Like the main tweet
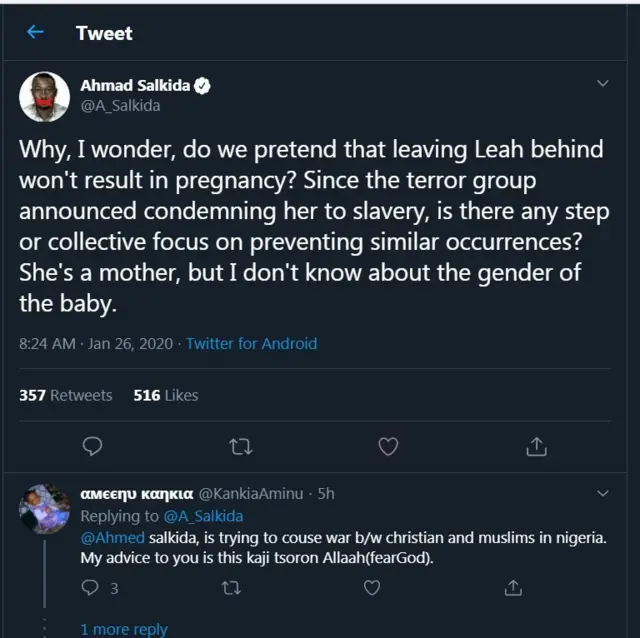 389,445
